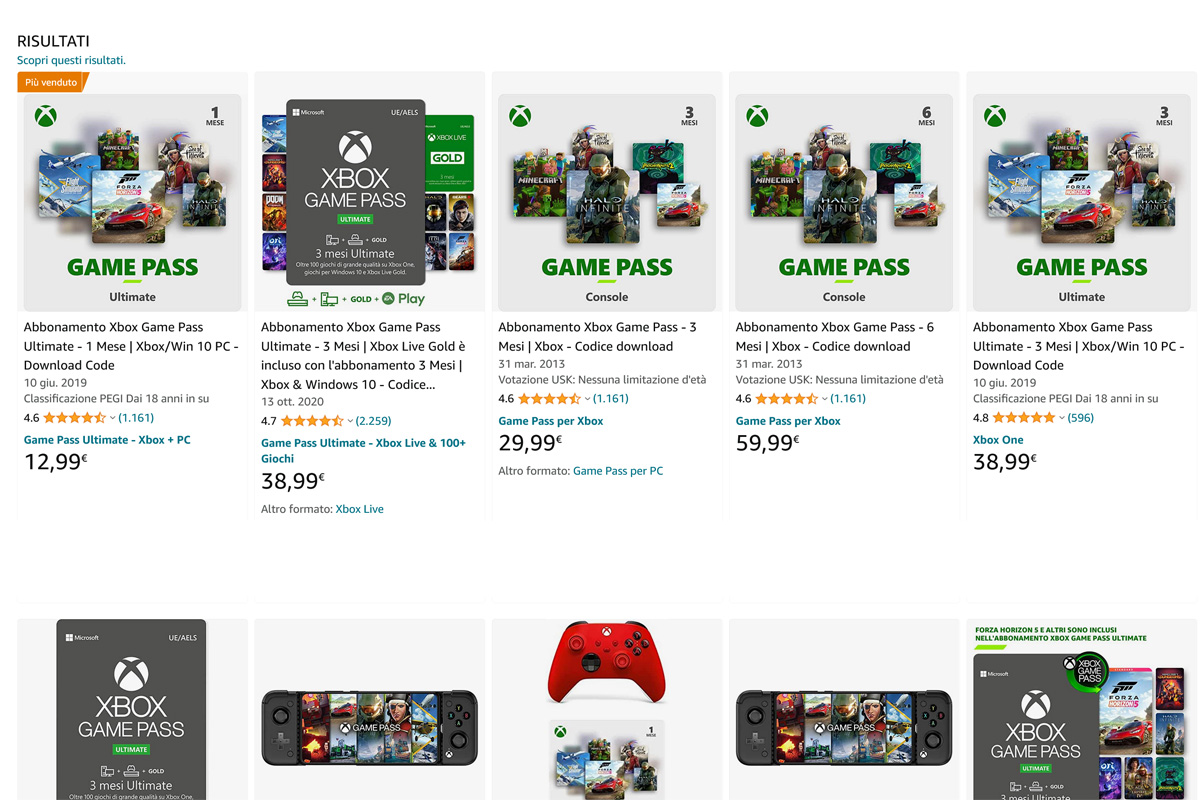The height and width of the screenshot is (800, 1200).
Task: View the 596 customer reviews
Action: 1081,418
